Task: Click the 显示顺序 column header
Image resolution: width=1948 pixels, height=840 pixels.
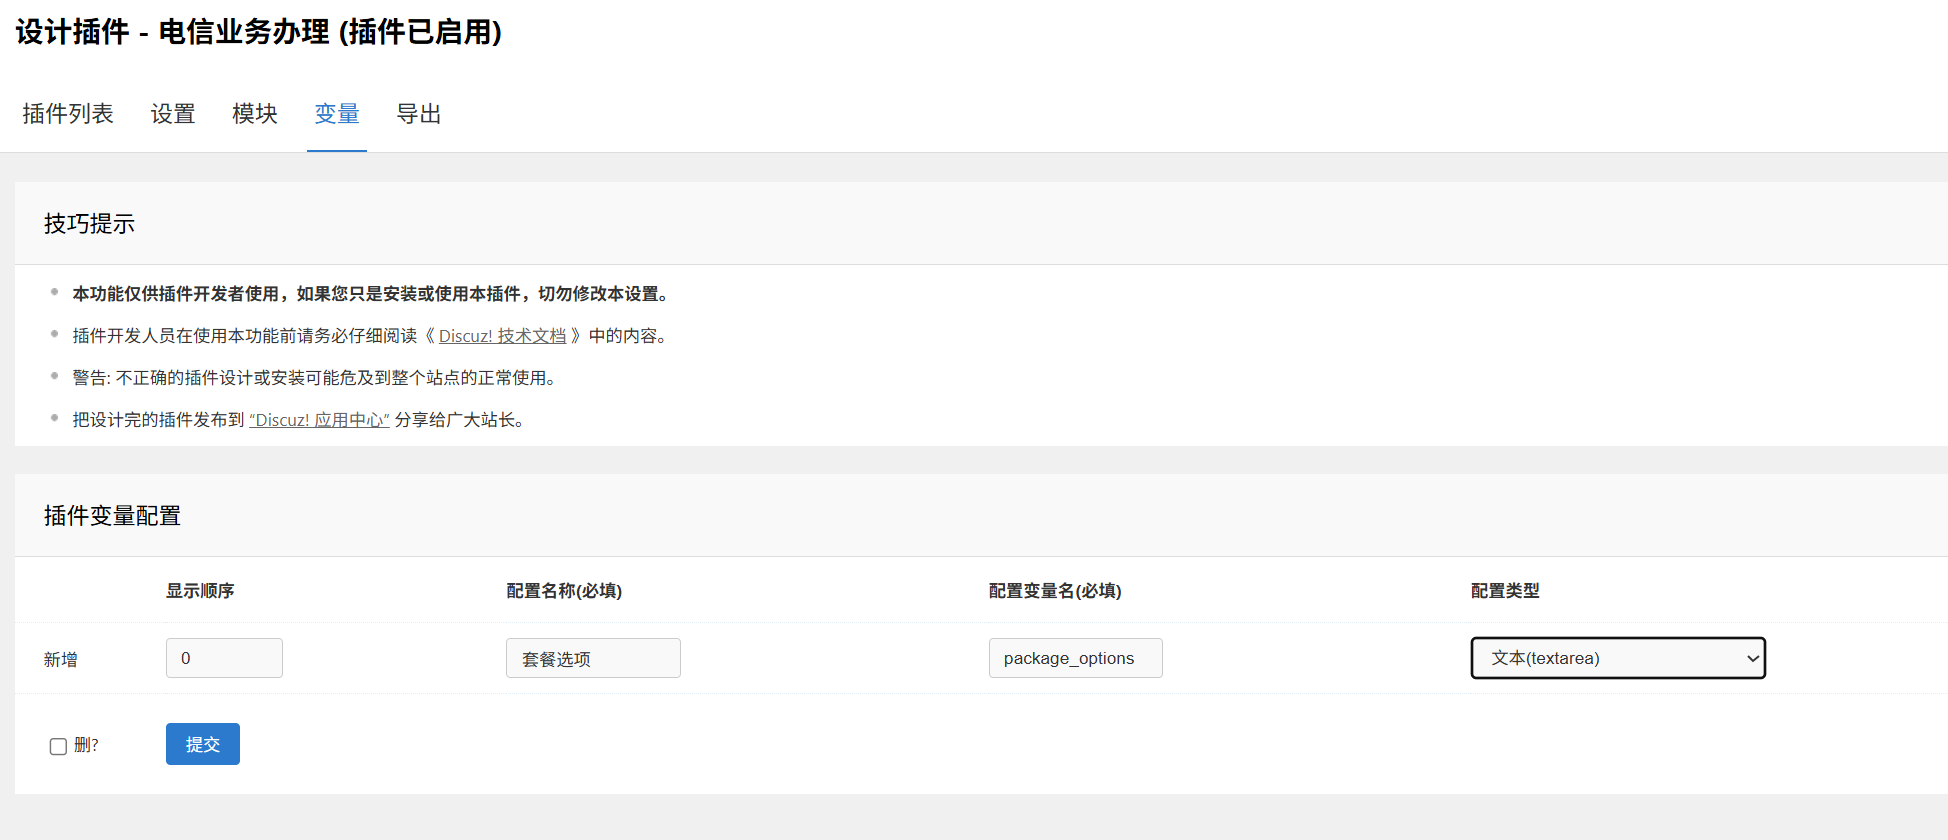Action: 200,591
